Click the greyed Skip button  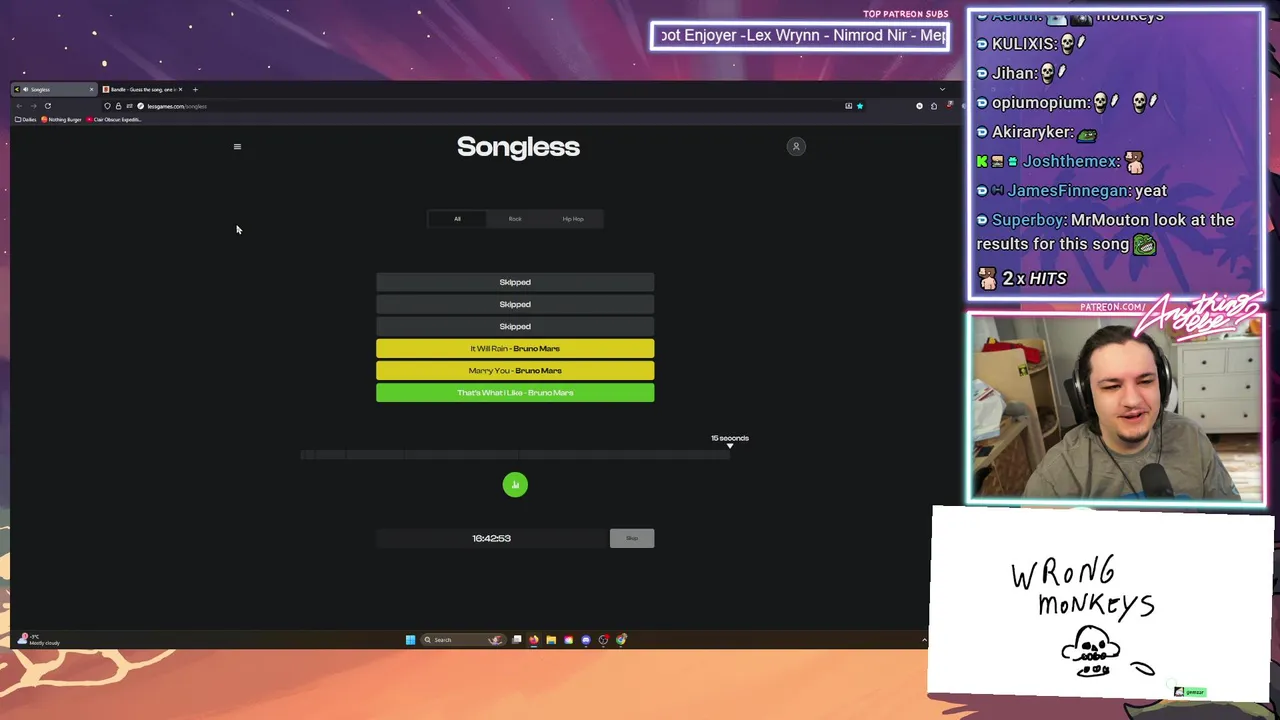[632, 538]
